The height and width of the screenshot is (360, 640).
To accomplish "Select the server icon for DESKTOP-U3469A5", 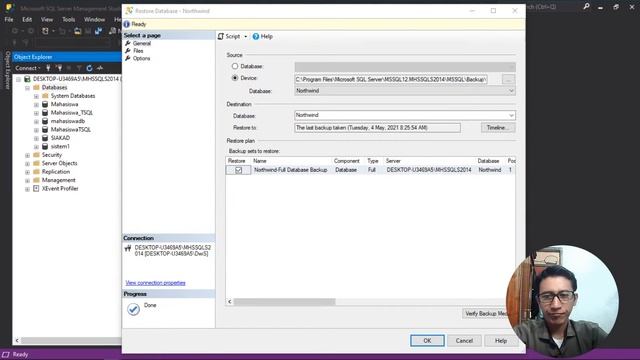I will click(x=27, y=79).
